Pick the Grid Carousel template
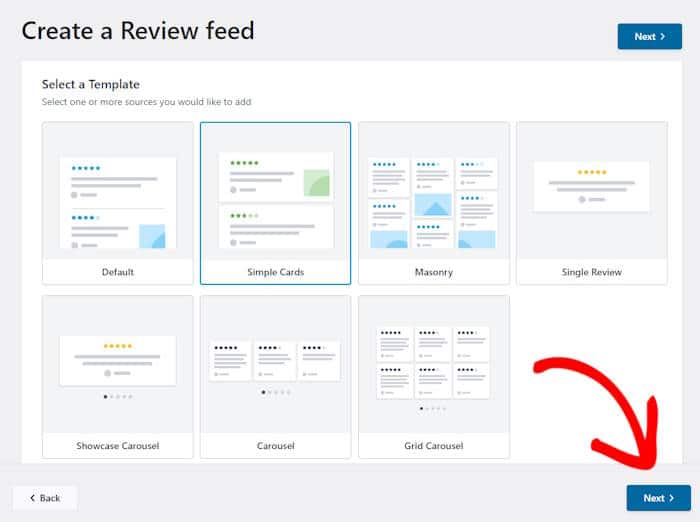The image size is (700, 522). coord(433,365)
